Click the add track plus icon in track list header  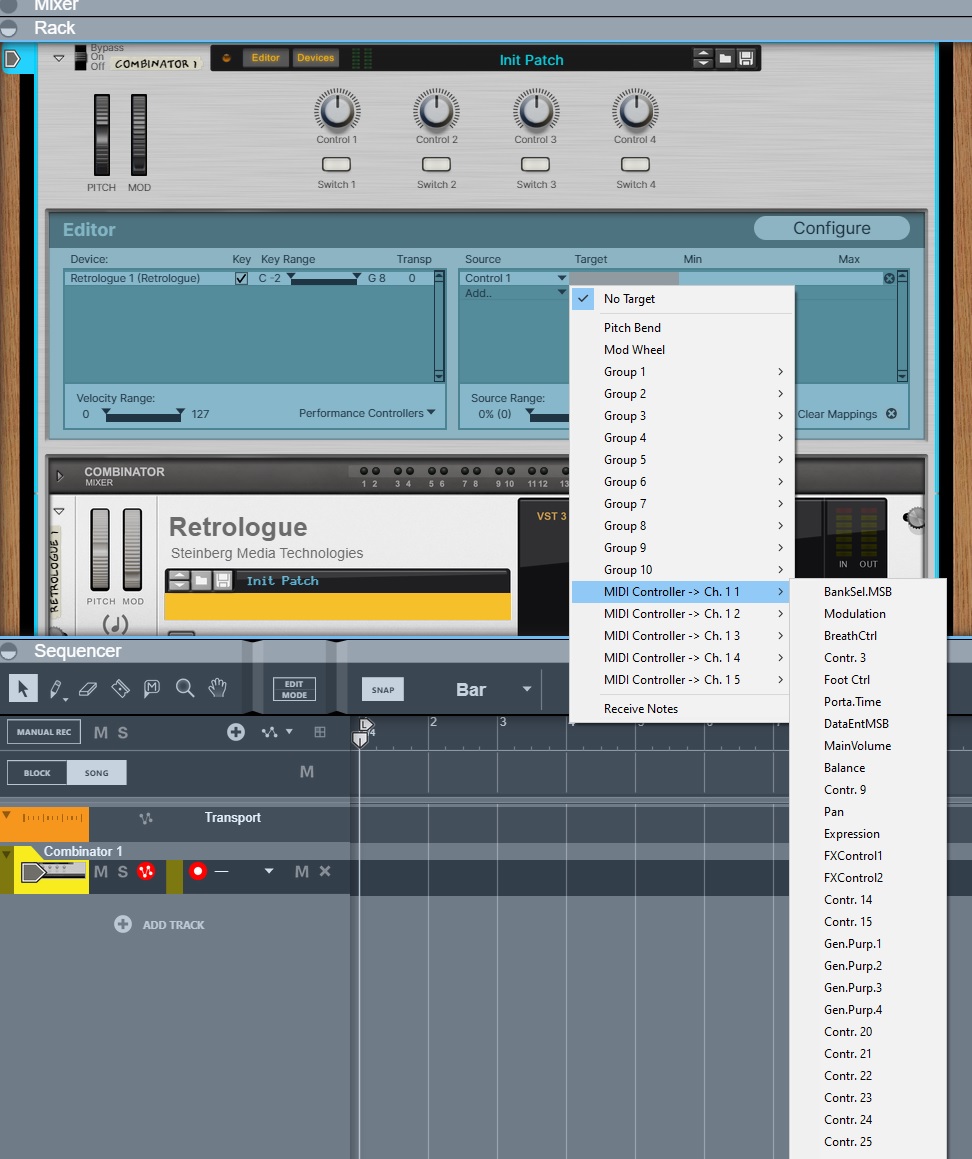tap(236, 732)
